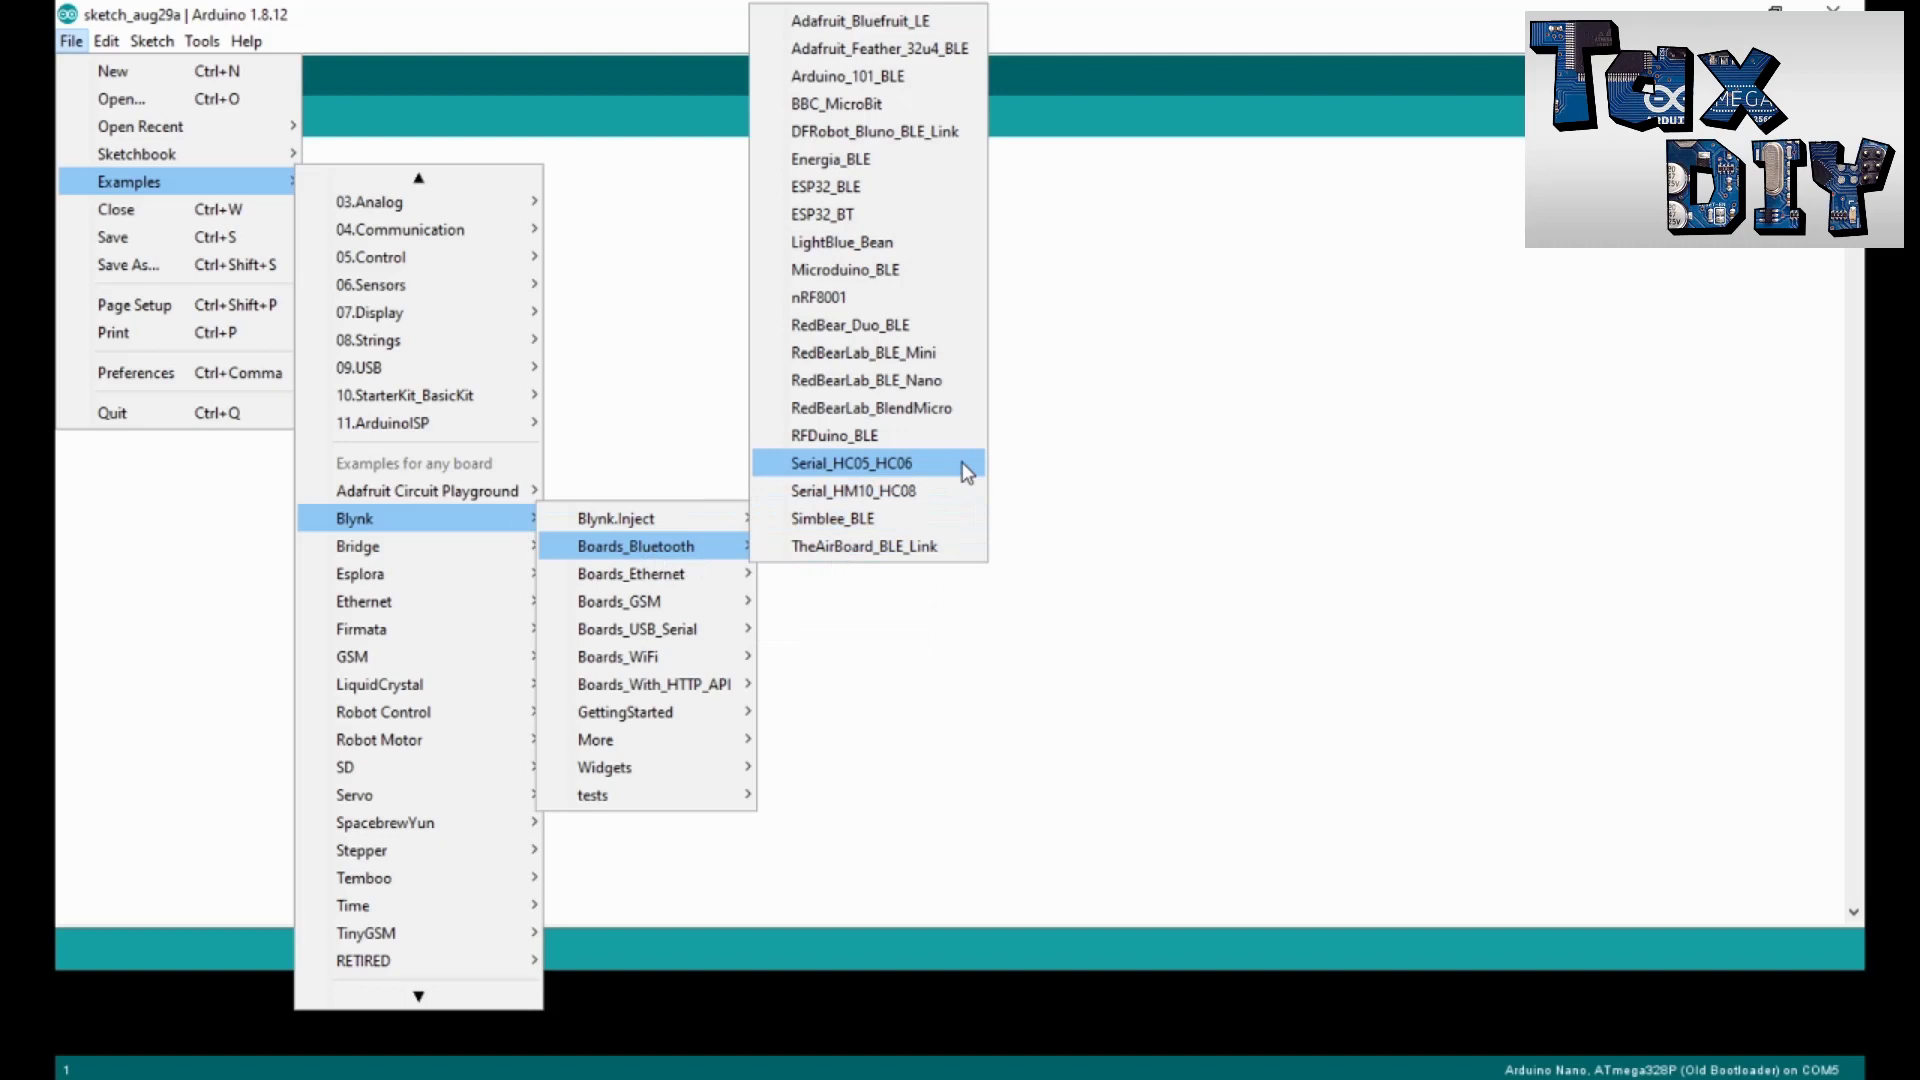The width and height of the screenshot is (1920, 1080).
Task: Expand Stepper library examples
Action: pyautogui.click(x=419, y=851)
